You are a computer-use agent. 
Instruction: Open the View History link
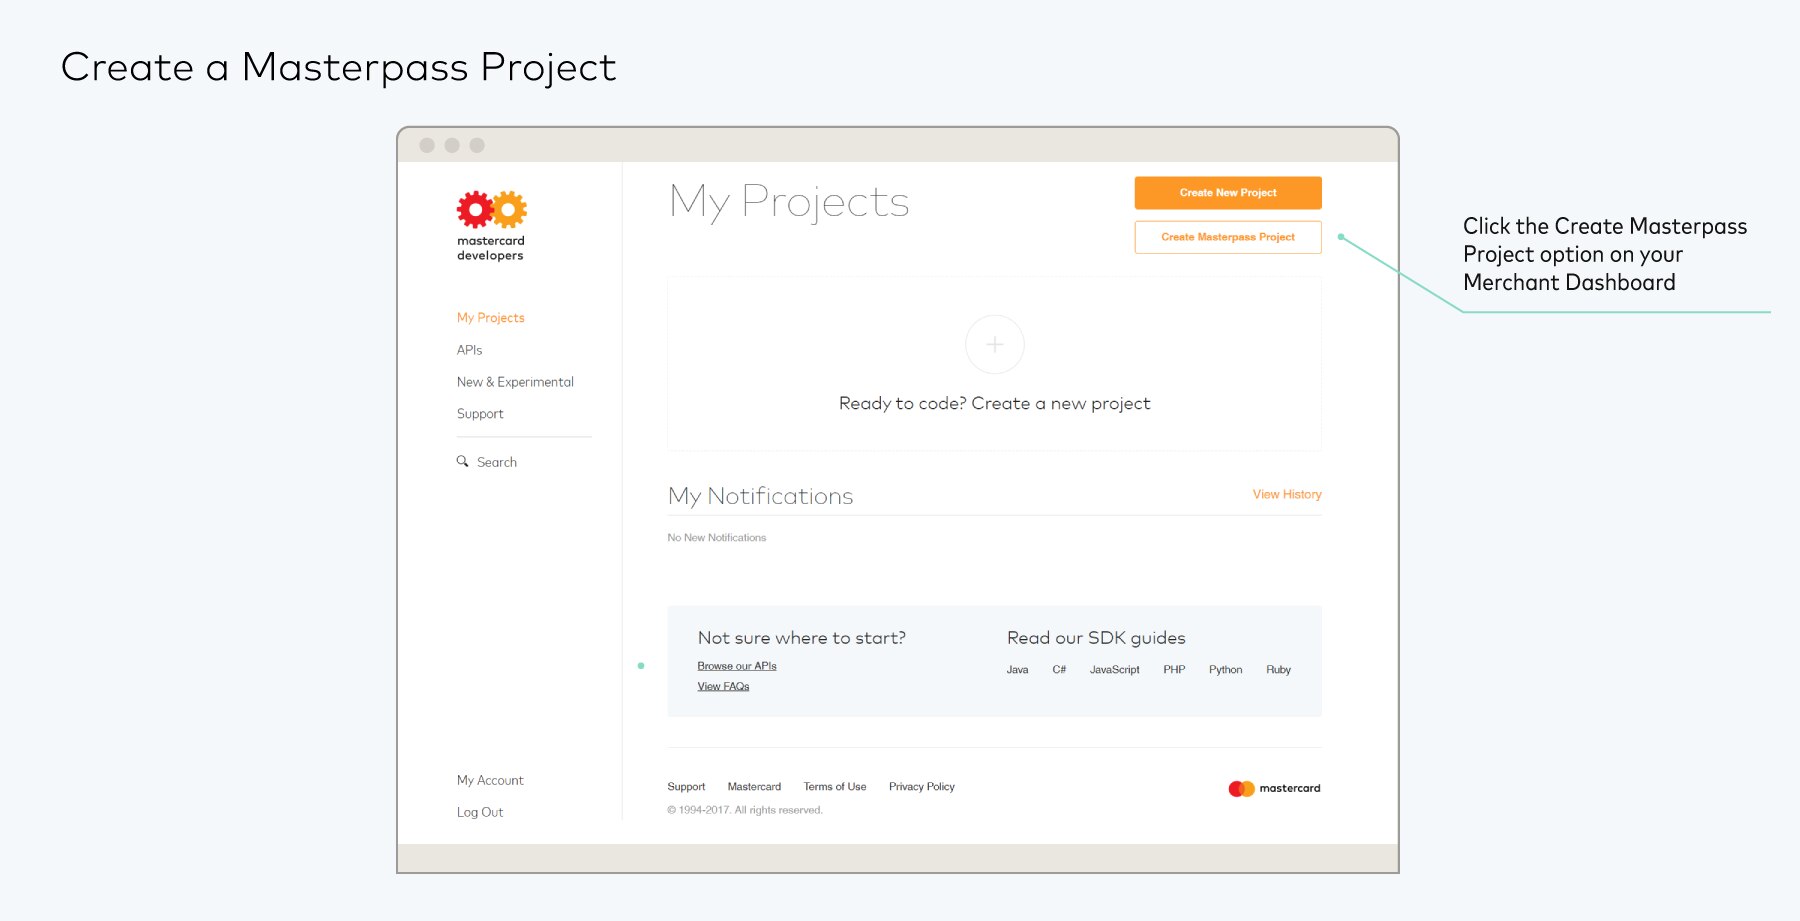[1286, 494]
